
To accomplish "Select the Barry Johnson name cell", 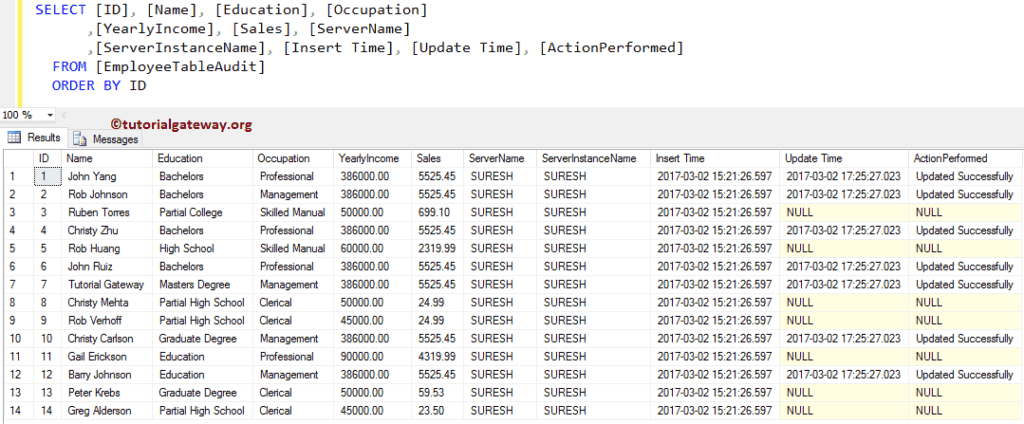I will [107, 375].
